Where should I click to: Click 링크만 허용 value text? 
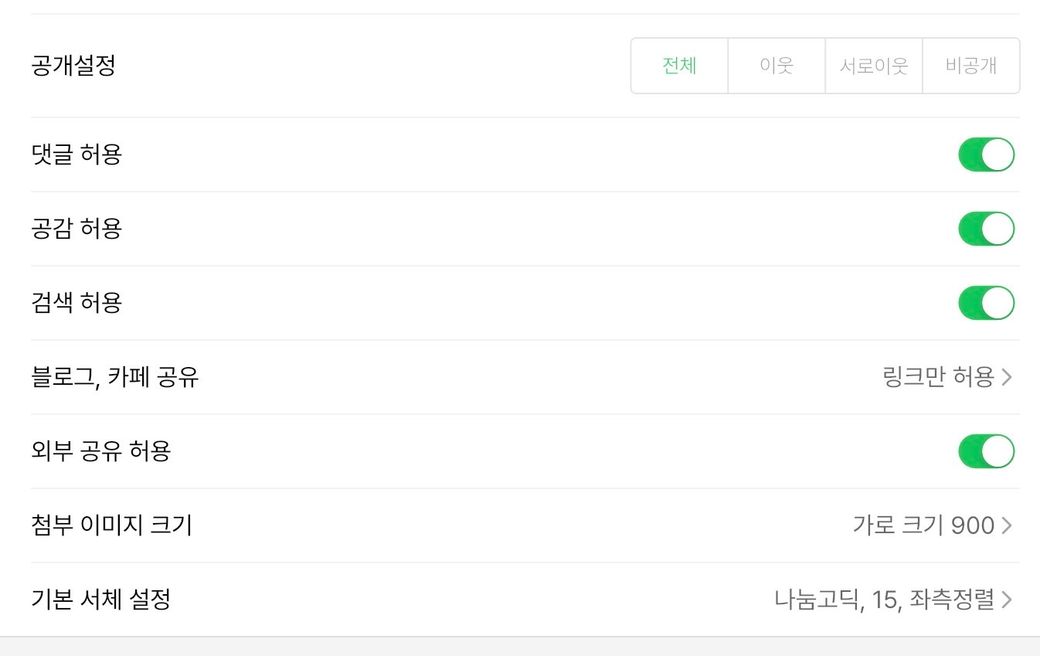point(939,377)
